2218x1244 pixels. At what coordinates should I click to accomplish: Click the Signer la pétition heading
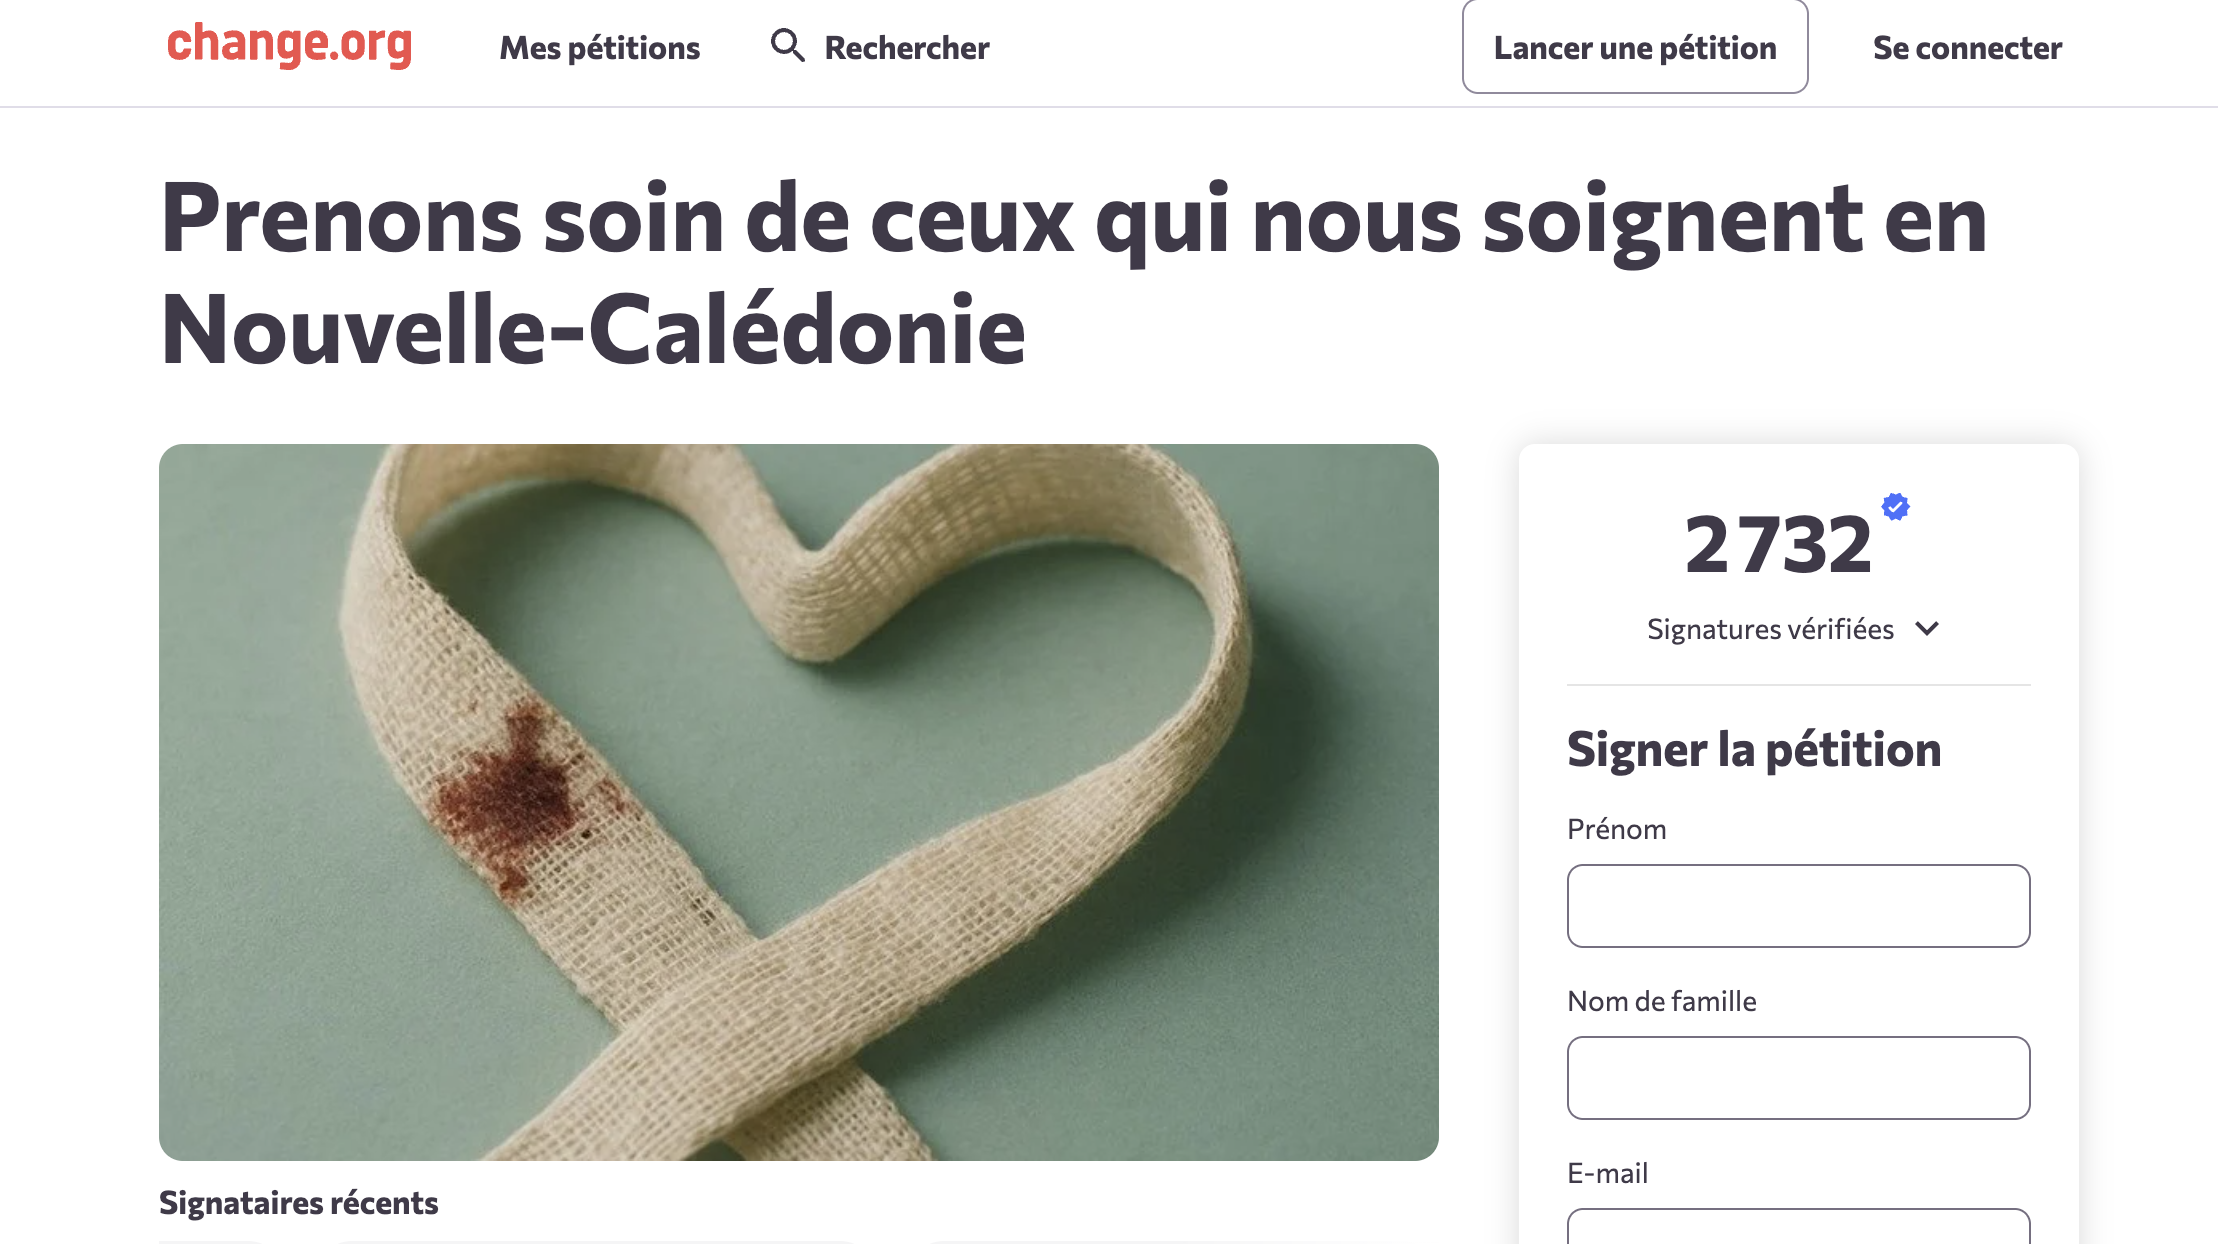point(1753,749)
